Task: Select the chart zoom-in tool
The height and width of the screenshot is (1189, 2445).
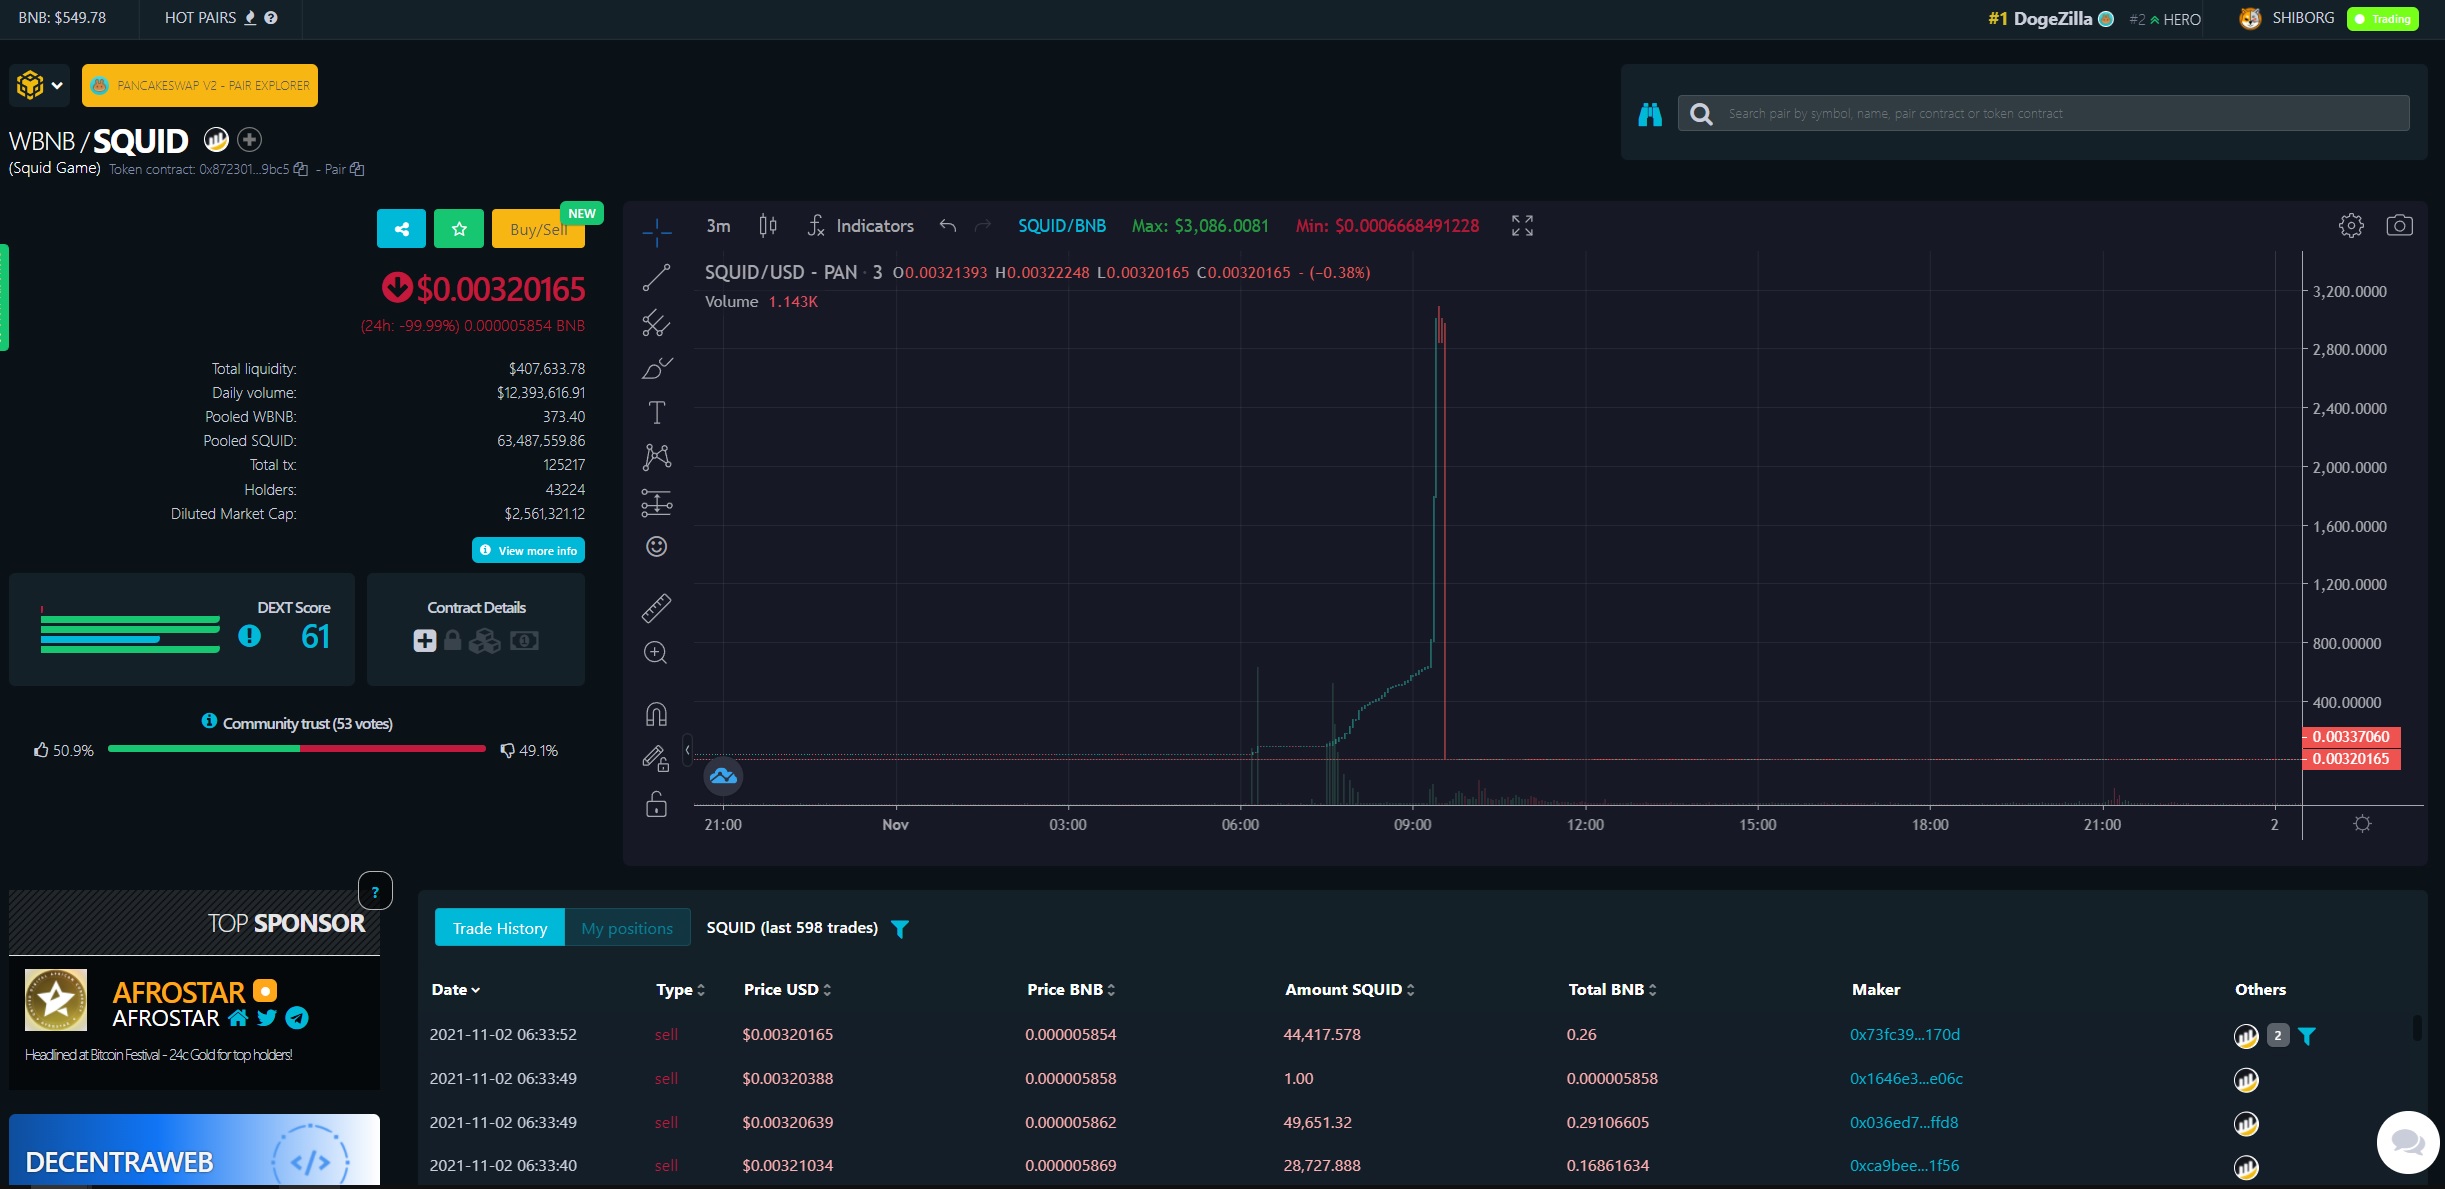Action: tap(656, 653)
